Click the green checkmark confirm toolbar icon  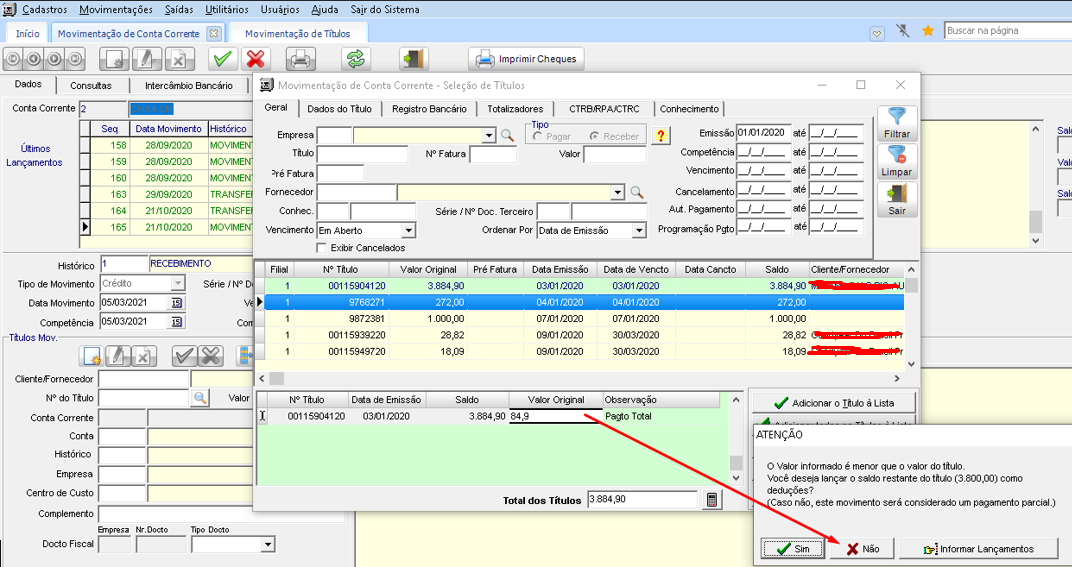223,59
